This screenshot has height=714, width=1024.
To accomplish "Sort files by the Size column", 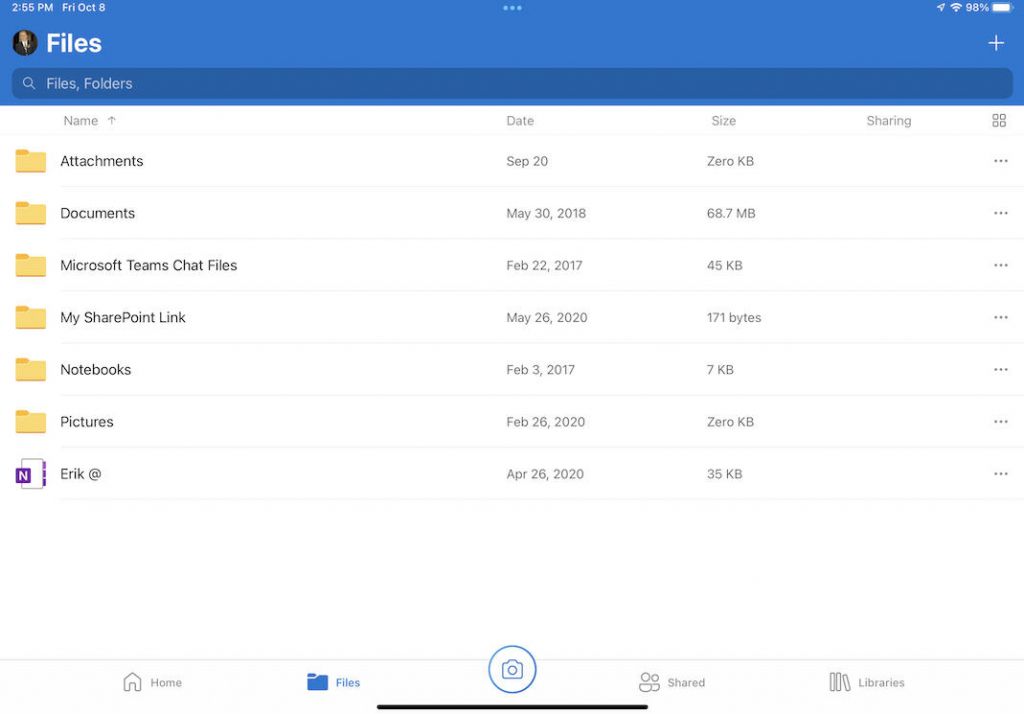I will click(723, 120).
